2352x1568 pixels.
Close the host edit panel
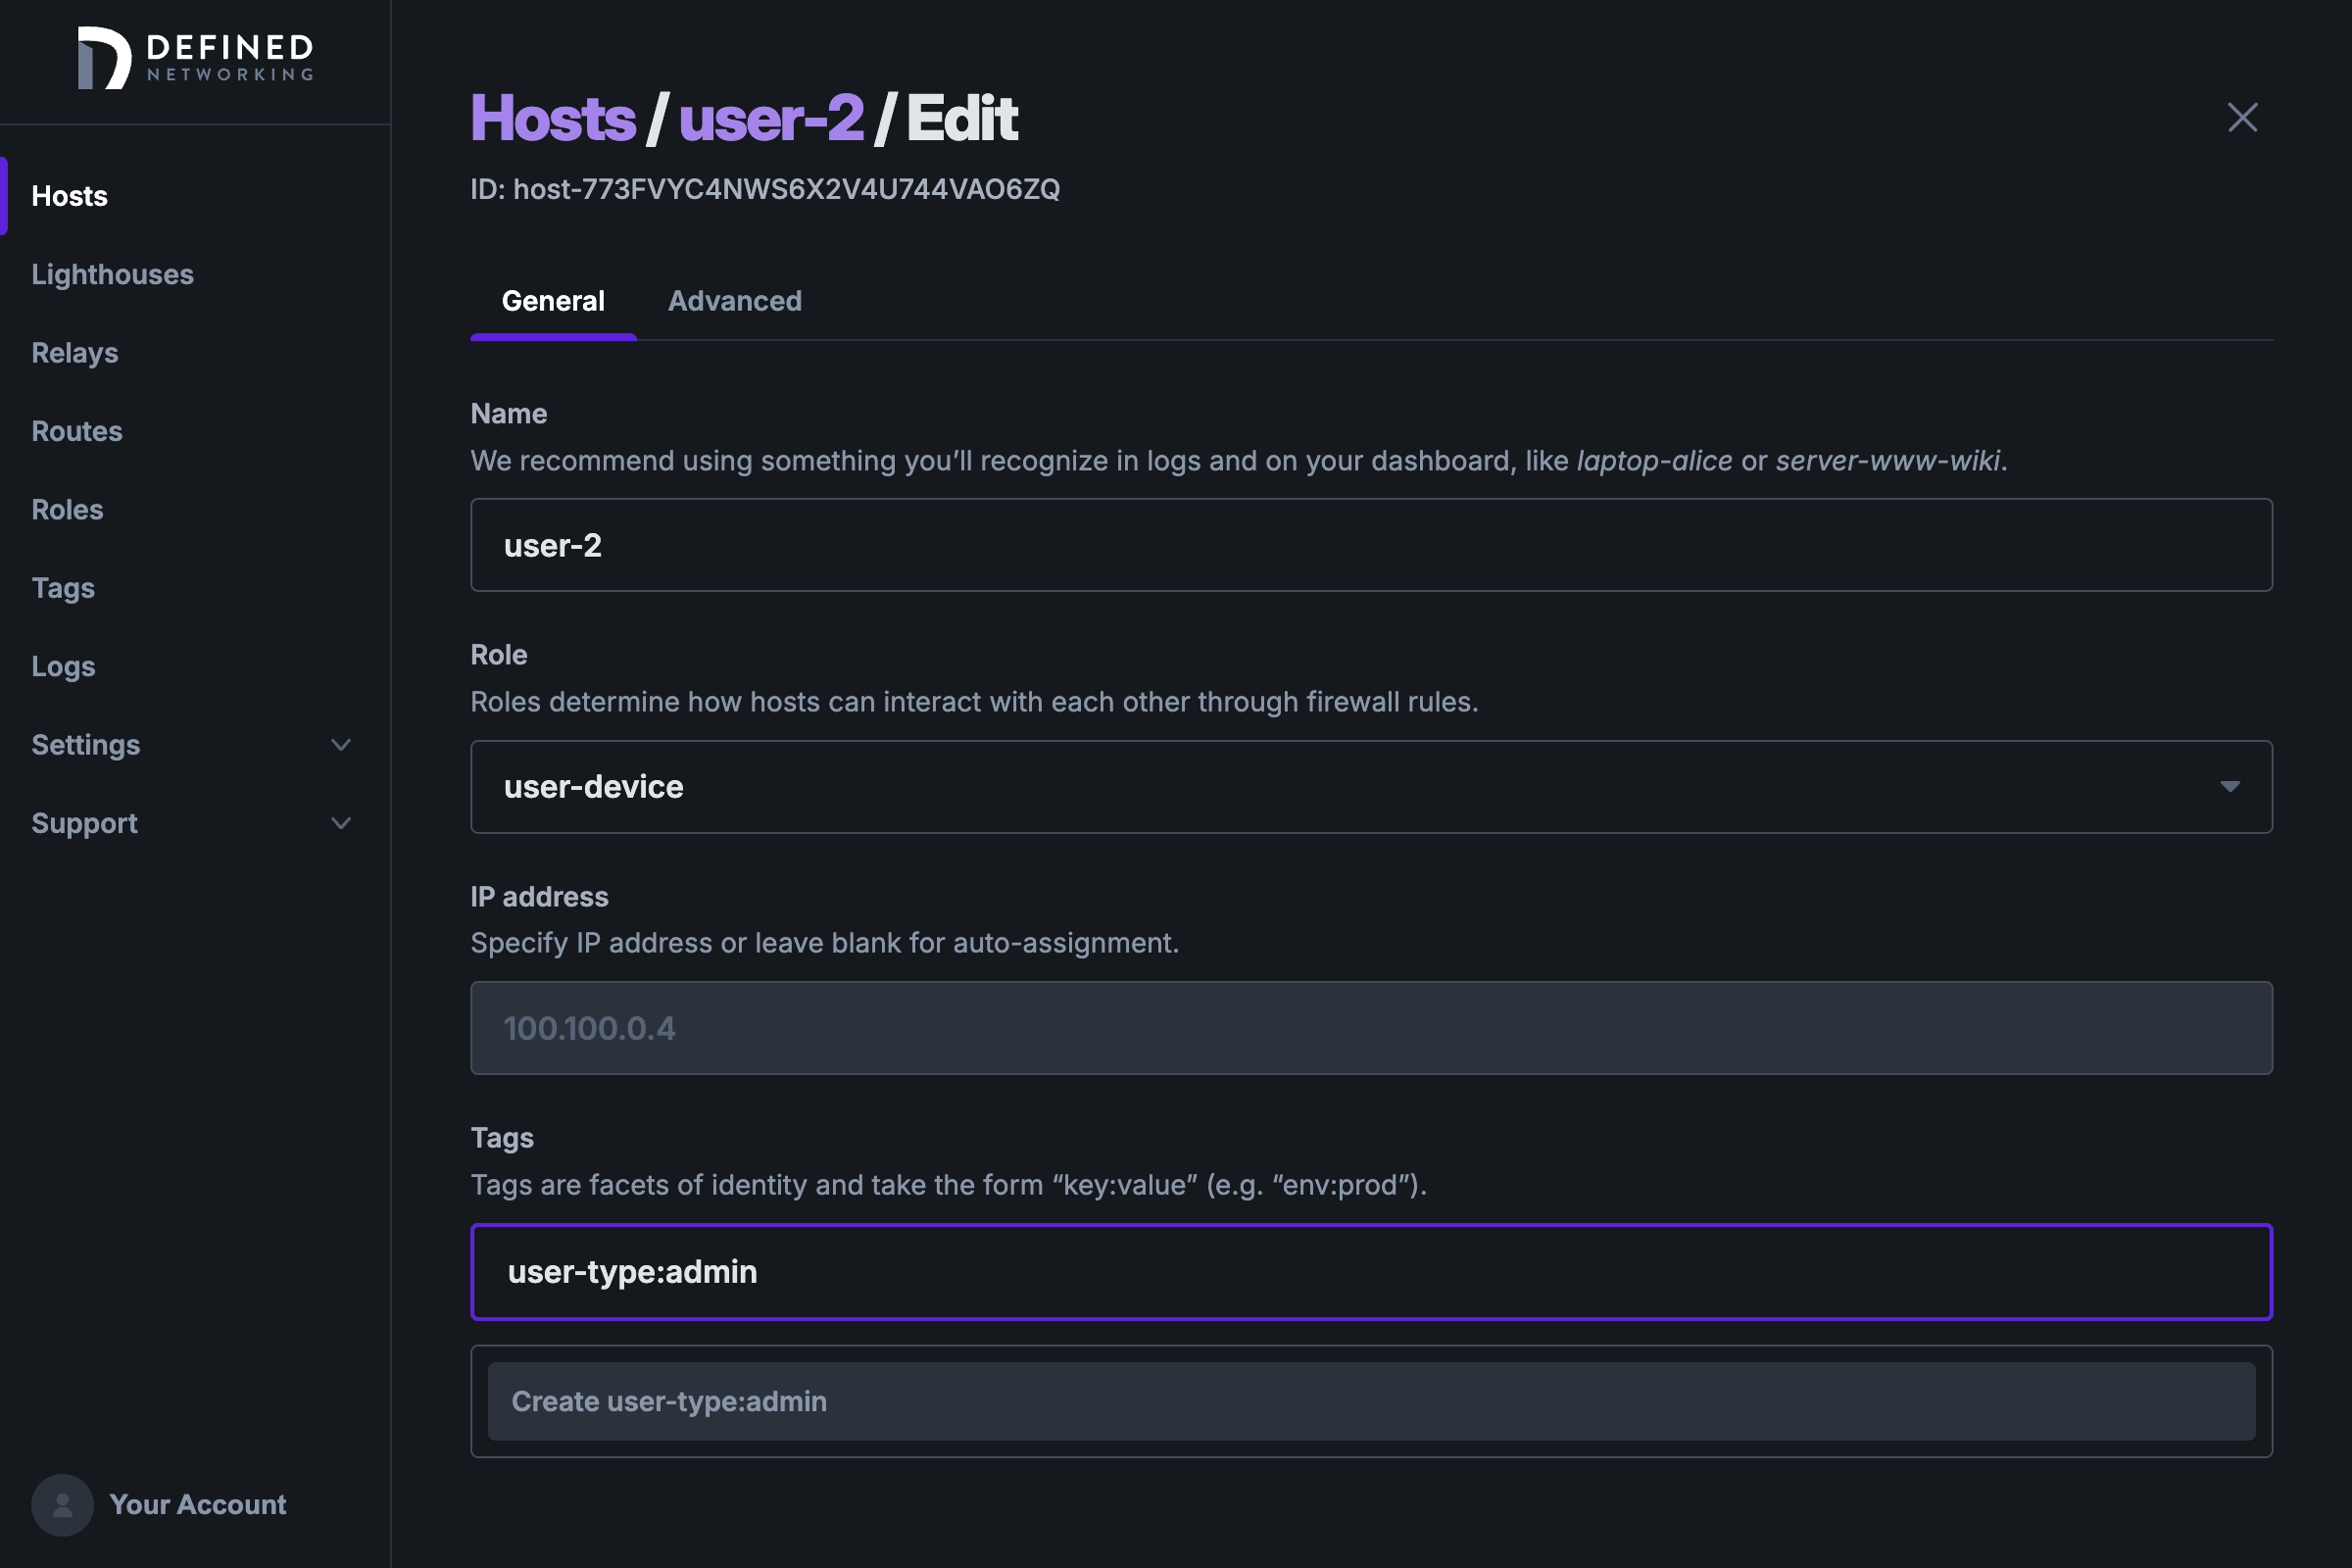2243,118
